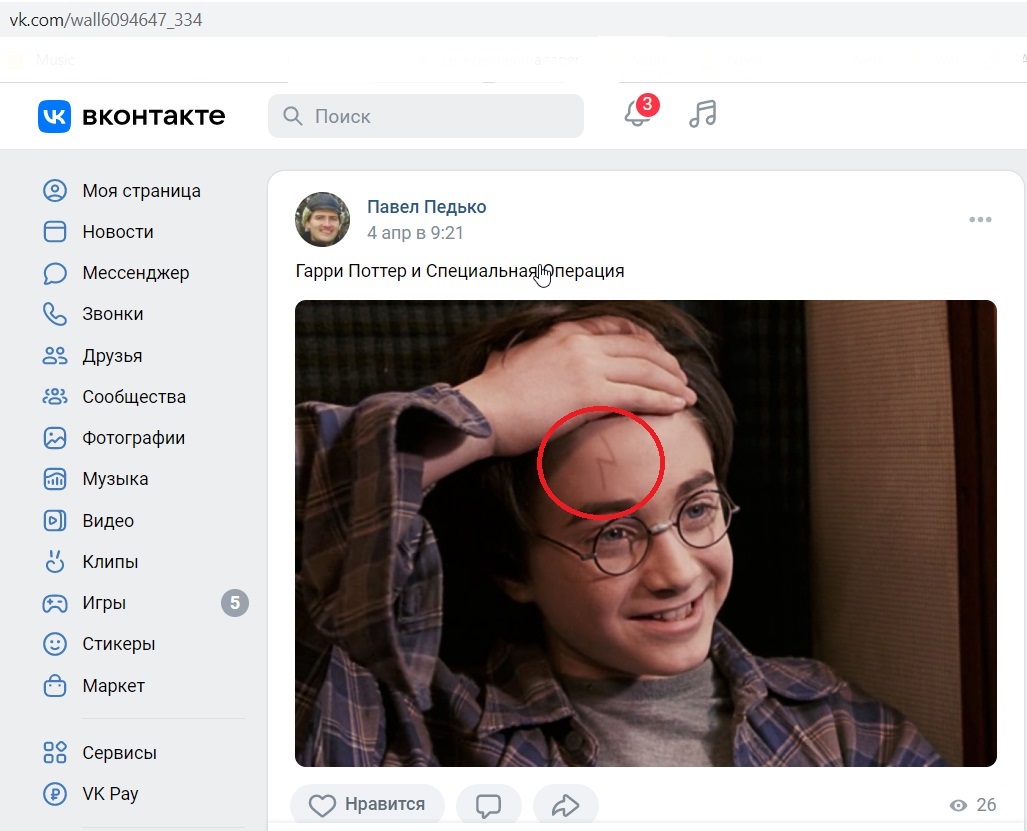Open Сервисы section label
Image resolution: width=1027 pixels, height=831 pixels.
pos(119,753)
